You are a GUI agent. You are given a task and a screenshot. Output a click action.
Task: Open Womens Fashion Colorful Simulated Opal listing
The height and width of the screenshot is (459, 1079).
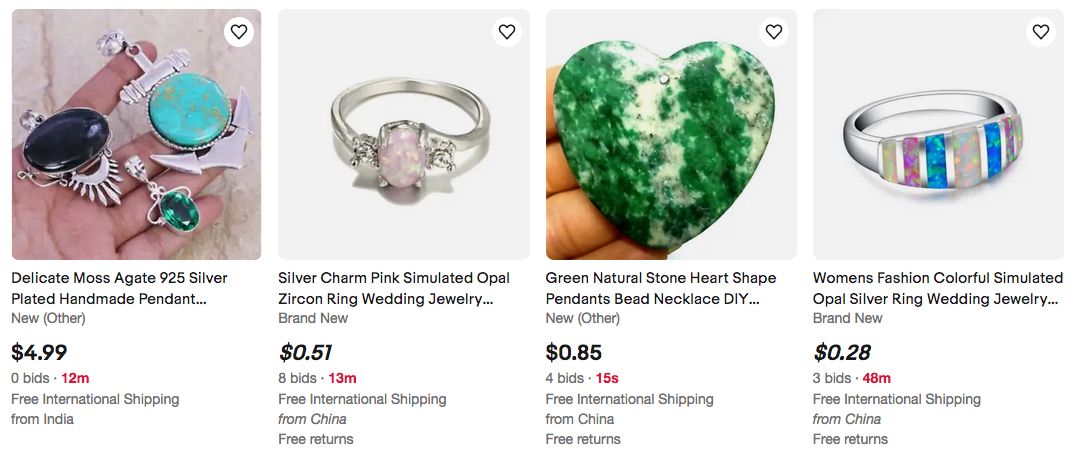(937, 288)
